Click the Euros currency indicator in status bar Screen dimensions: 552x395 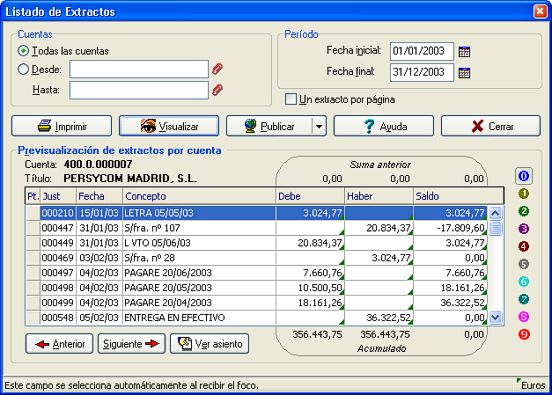click(x=533, y=385)
